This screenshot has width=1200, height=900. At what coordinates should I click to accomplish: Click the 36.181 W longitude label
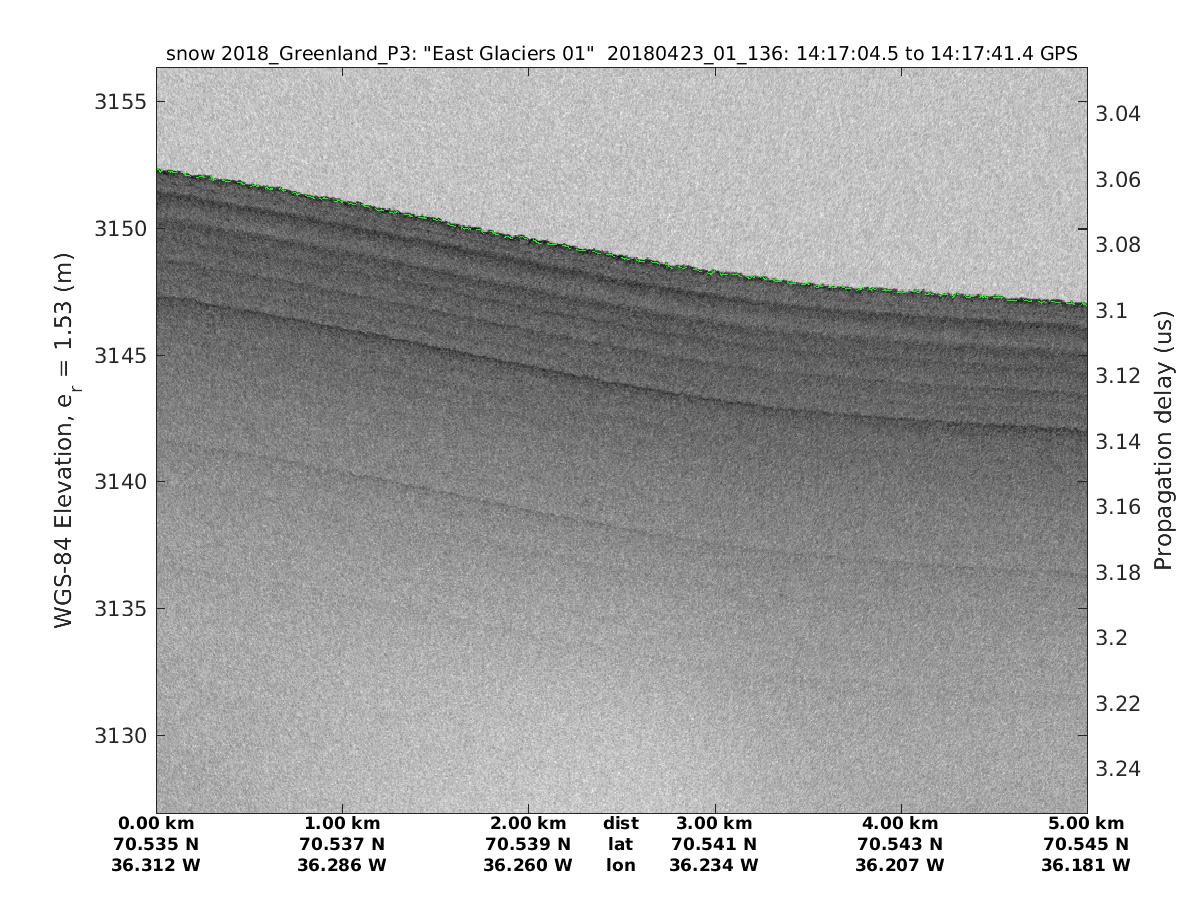(1086, 865)
